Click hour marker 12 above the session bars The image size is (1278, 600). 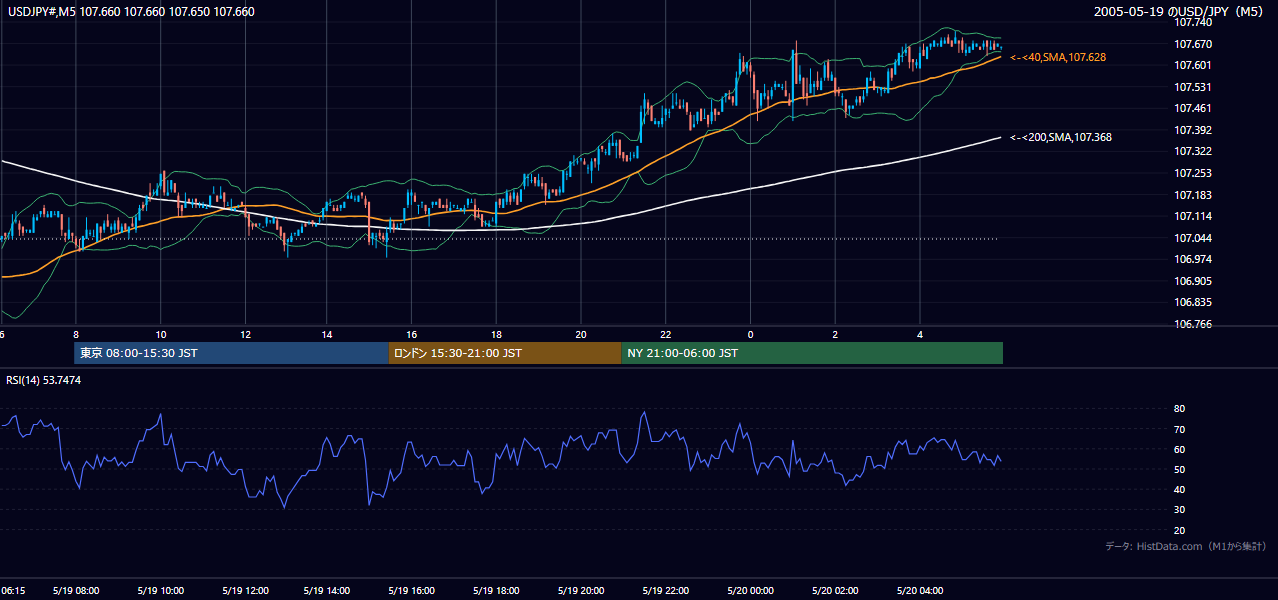(x=246, y=334)
